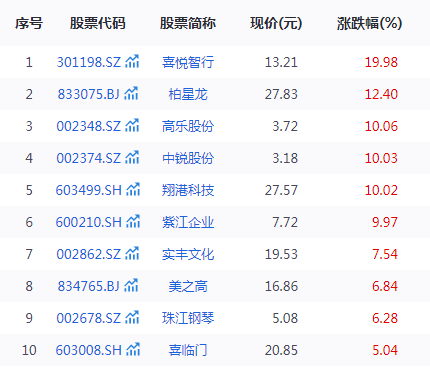Open chart icon beside 603008.SH
This screenshot has width=430, height=370.
(x=133, y=349)
